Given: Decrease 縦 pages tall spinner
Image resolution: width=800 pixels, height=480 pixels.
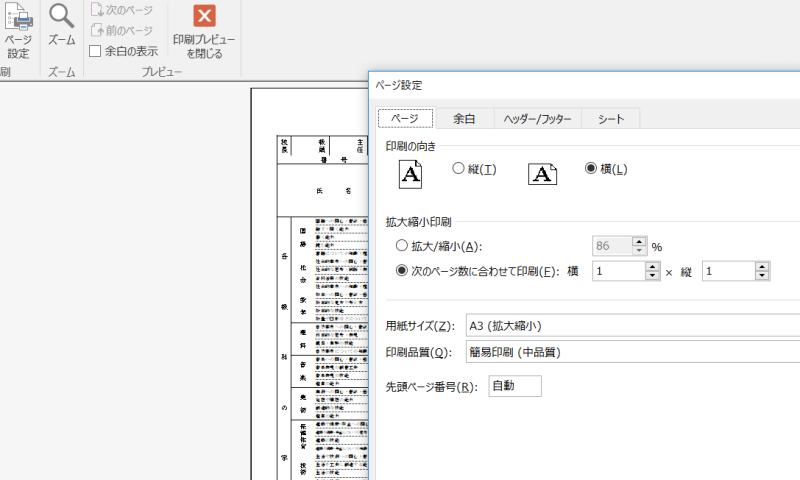Looking at the screenshot, I should click(762, 275).
